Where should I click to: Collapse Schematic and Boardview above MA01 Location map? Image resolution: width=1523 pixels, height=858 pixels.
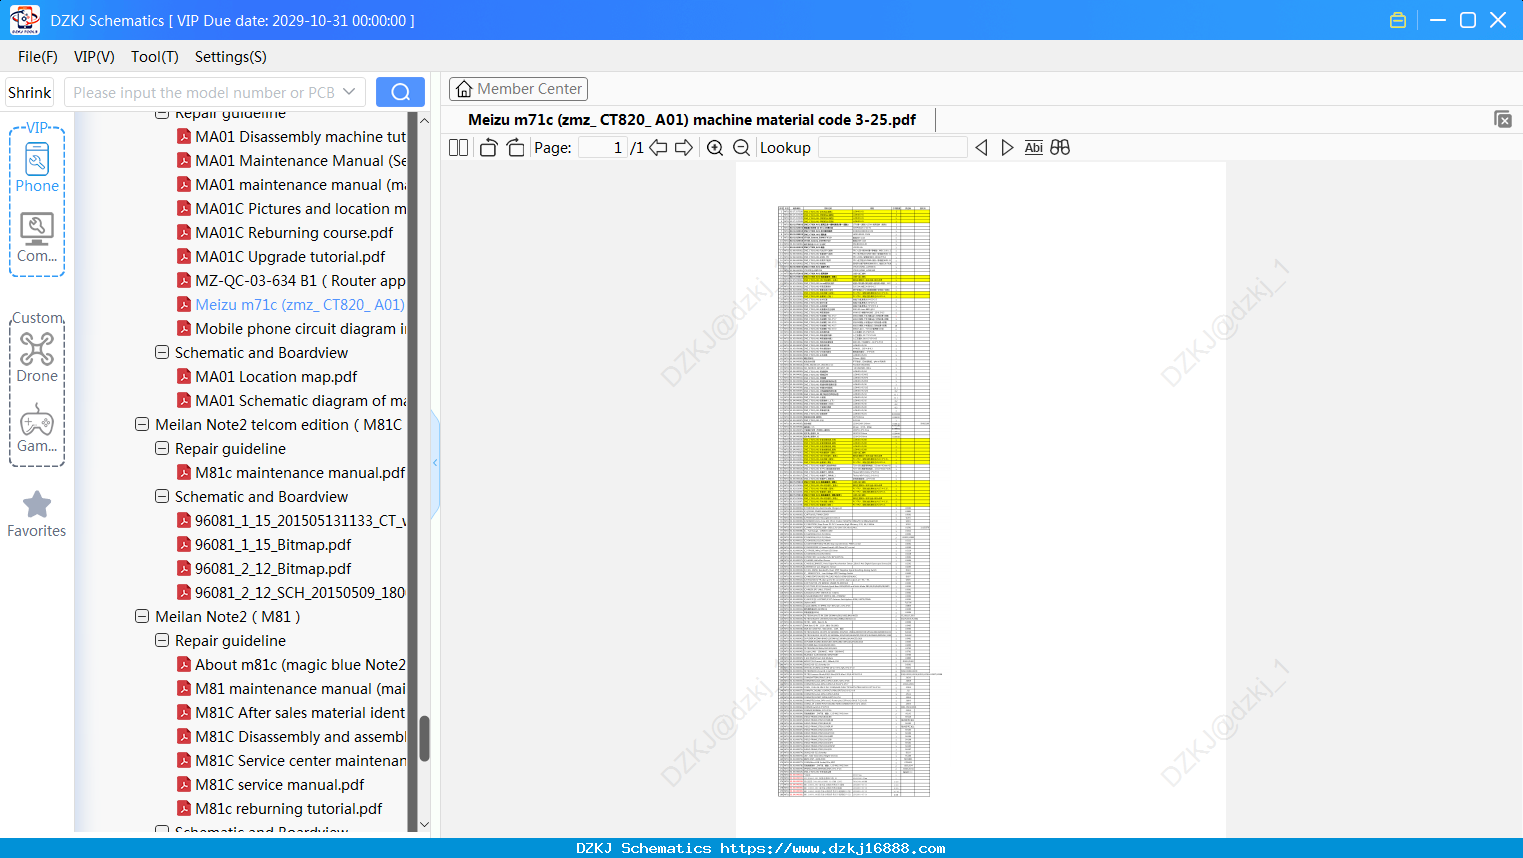(x=162, y=353)
